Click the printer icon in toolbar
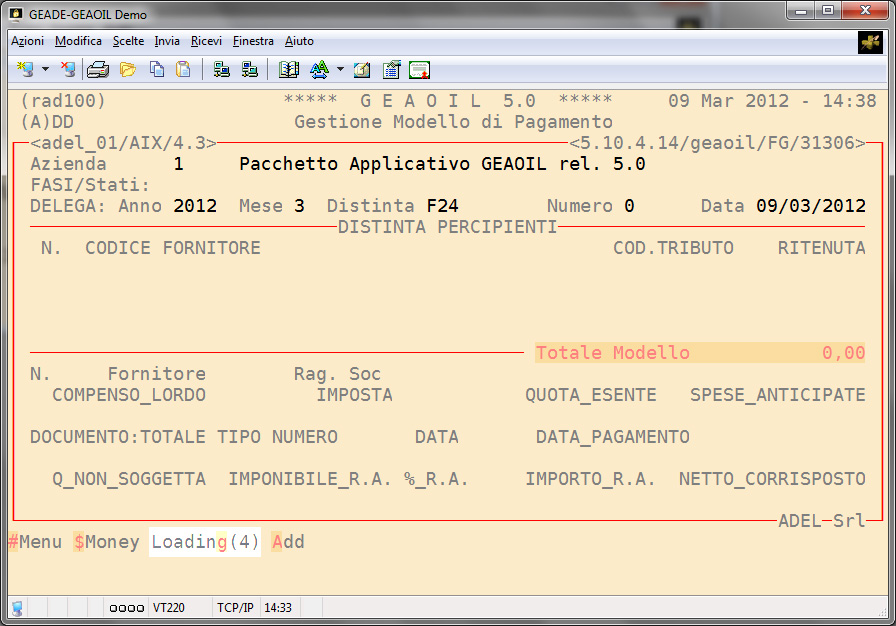The image size is (896, 626). (x=97, y=70)
